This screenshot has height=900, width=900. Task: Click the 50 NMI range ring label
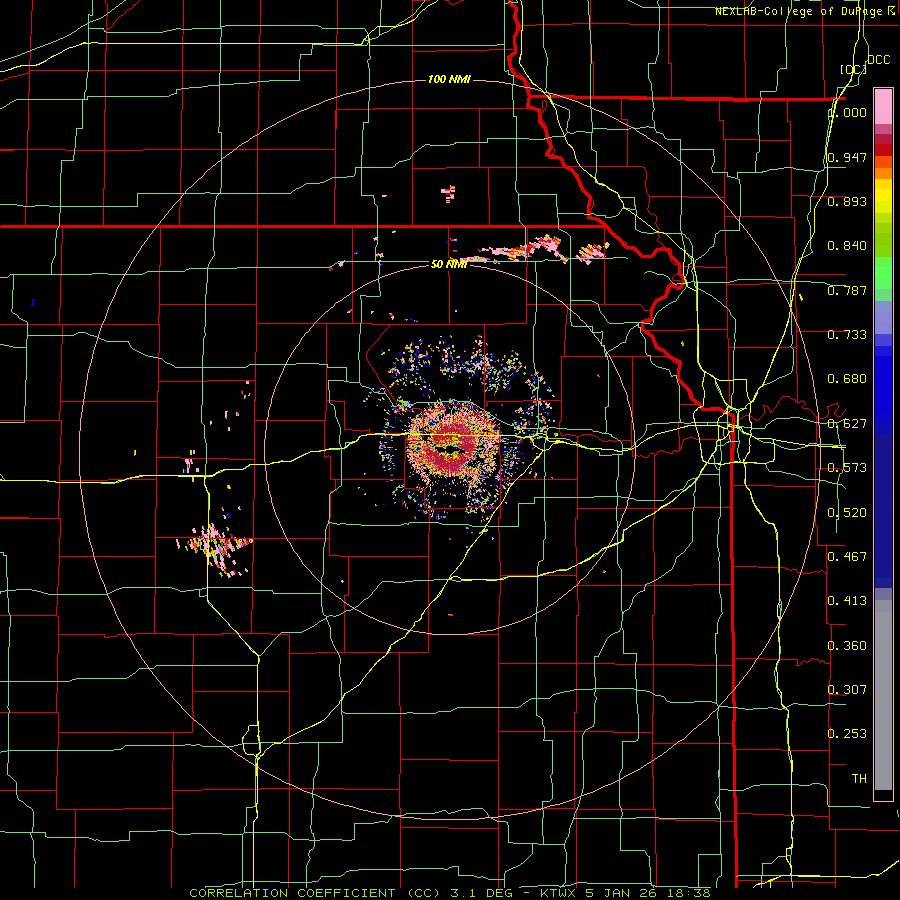(x=449, y=264)
